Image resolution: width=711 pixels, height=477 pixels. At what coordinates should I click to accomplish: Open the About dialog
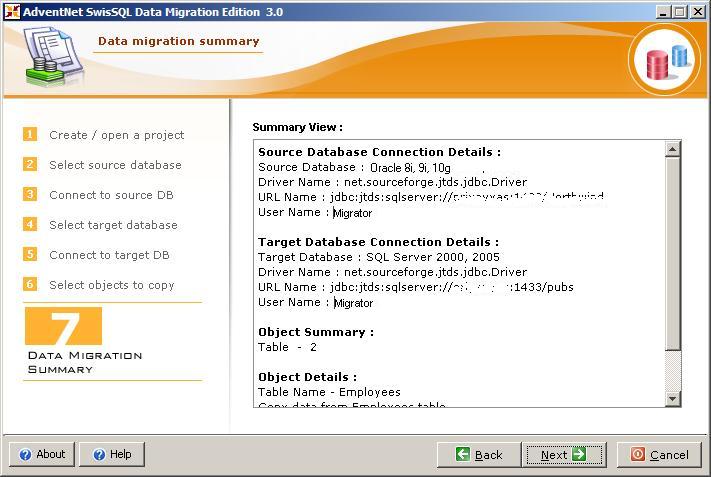[x=42, y=454]
